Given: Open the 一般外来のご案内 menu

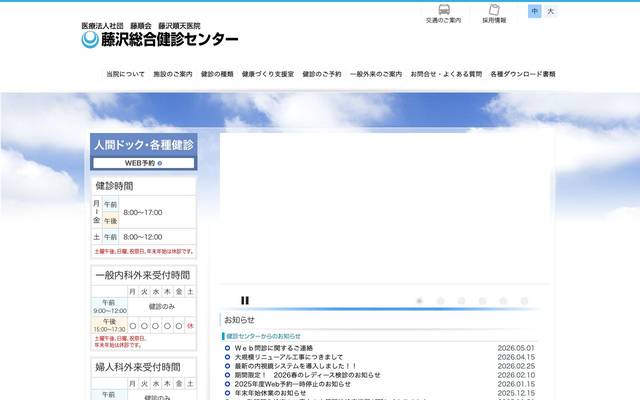Looking at the screenshot, I should [376, 74].
